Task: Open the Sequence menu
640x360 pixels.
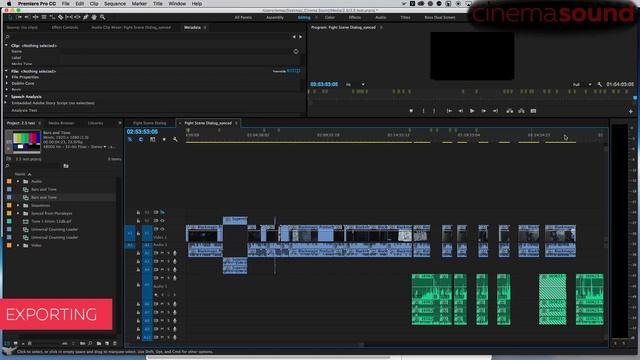Action: coord(115,4)
